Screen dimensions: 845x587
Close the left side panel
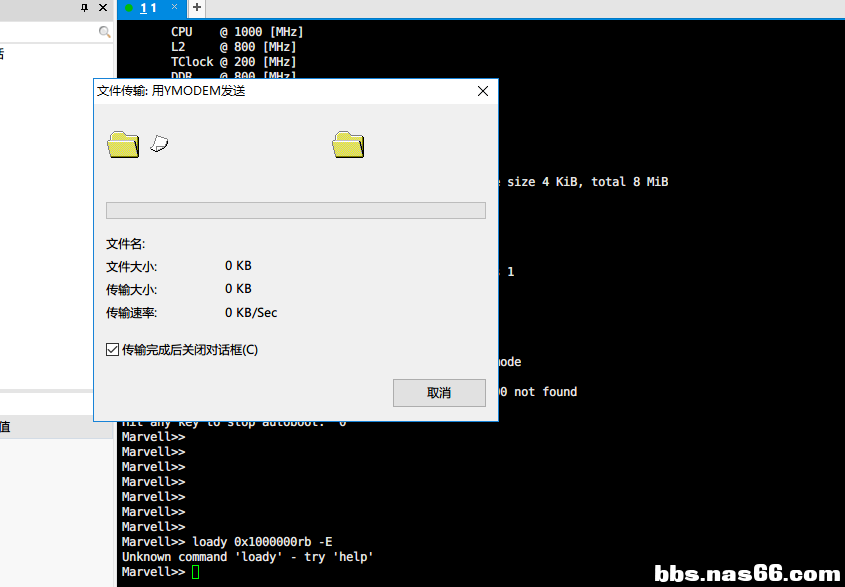coord(103,8)
